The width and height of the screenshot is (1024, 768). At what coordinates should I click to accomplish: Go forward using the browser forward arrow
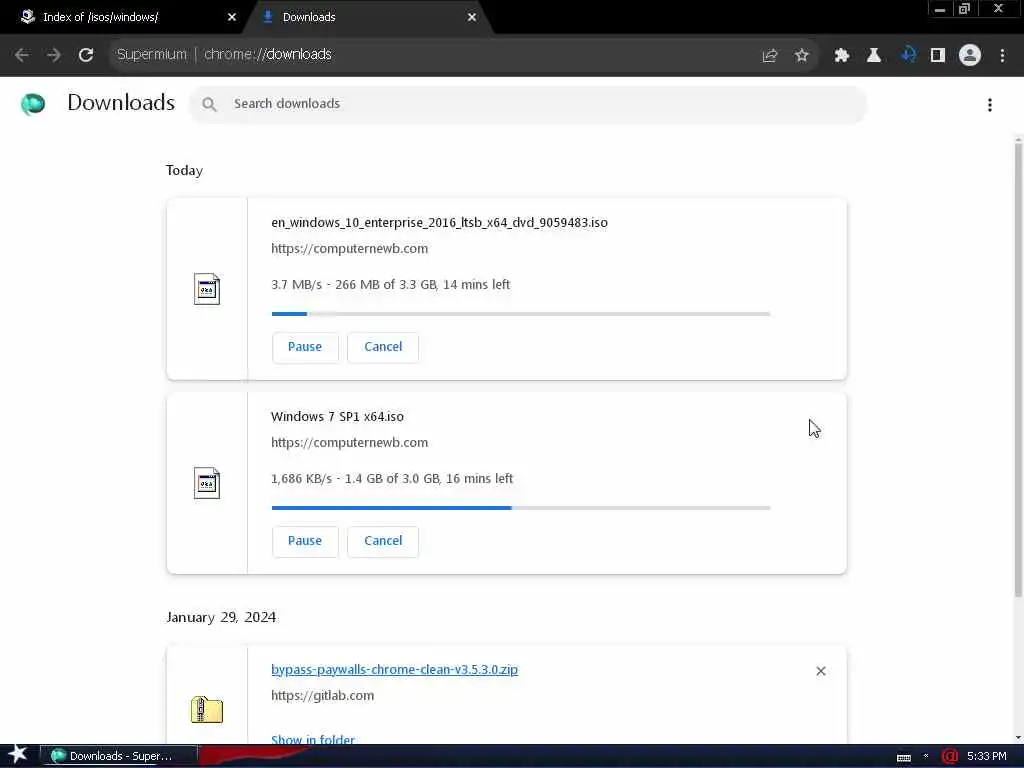tap(54, 55)
